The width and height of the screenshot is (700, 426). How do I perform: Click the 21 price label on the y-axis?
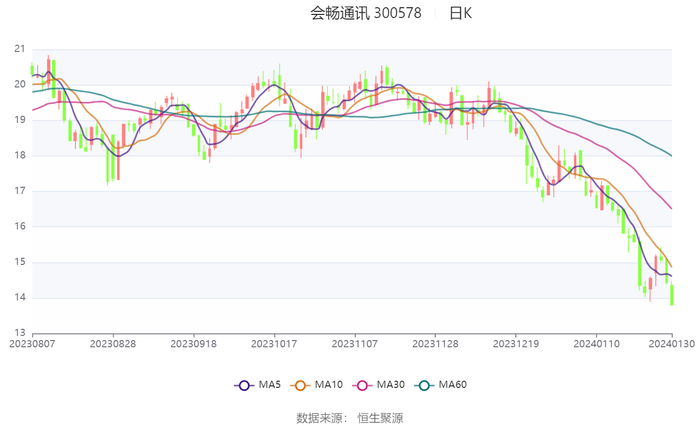point(20,49)
